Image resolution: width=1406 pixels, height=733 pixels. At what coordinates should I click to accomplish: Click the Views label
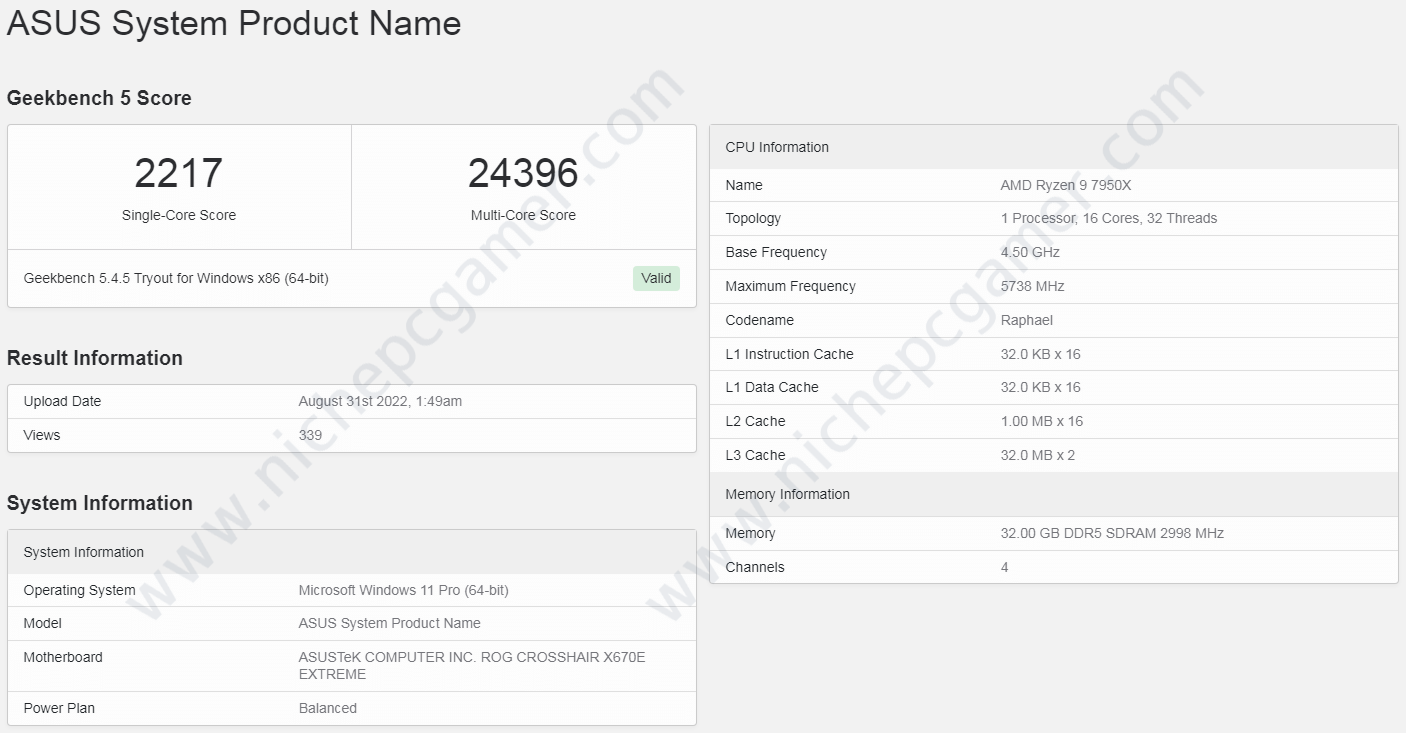tap(42, 435)
